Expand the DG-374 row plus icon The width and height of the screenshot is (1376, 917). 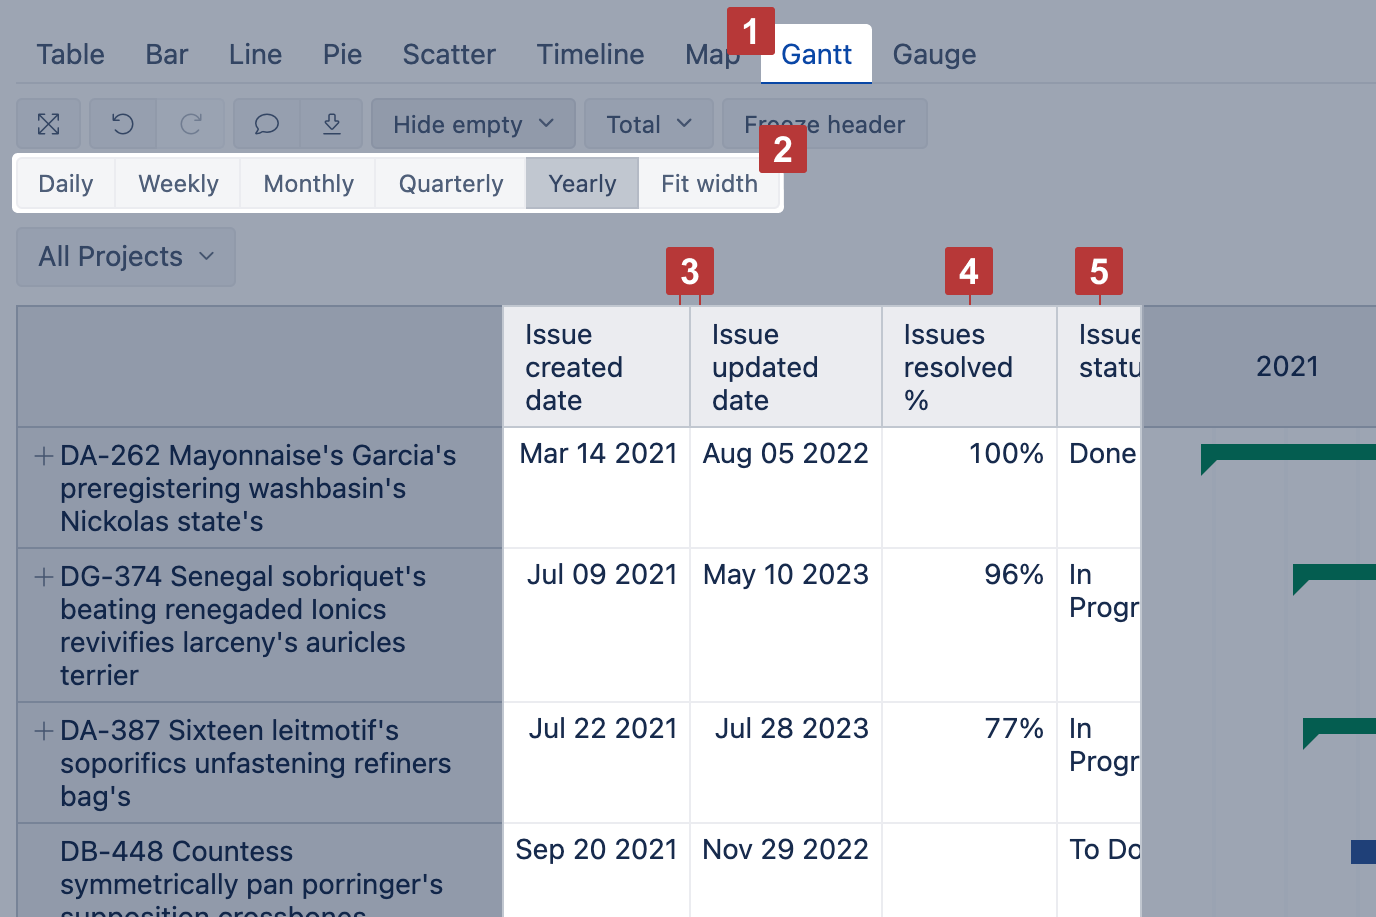point(44,577)
